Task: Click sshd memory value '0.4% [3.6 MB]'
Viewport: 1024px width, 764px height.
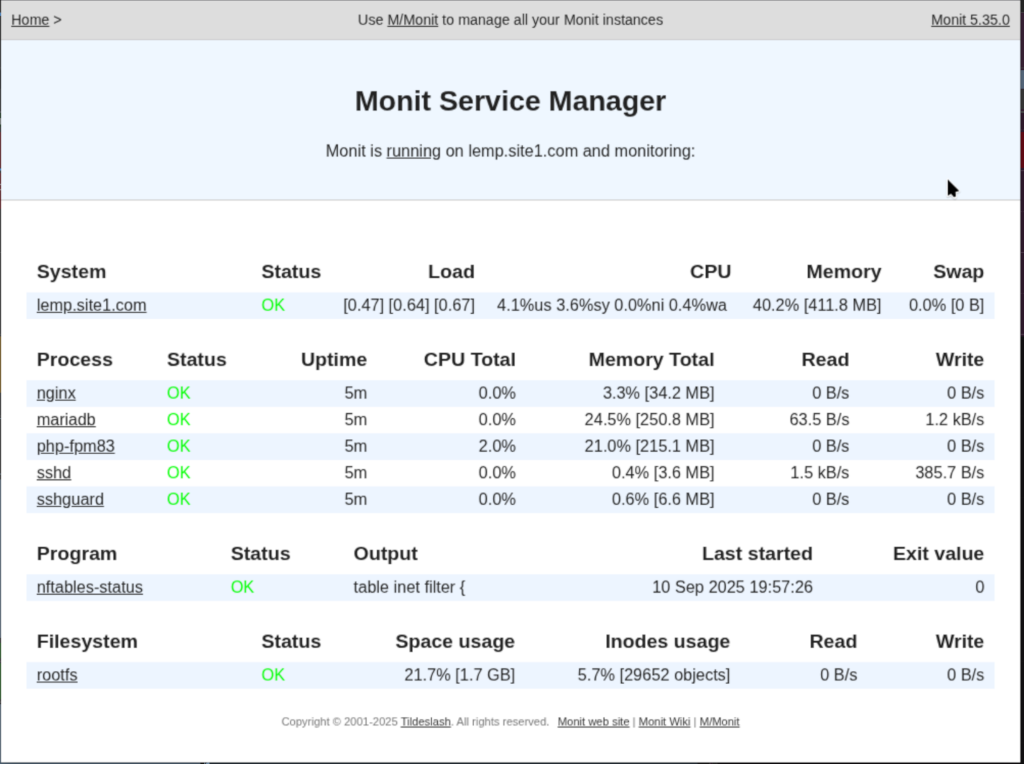Action: pos(663,473)
